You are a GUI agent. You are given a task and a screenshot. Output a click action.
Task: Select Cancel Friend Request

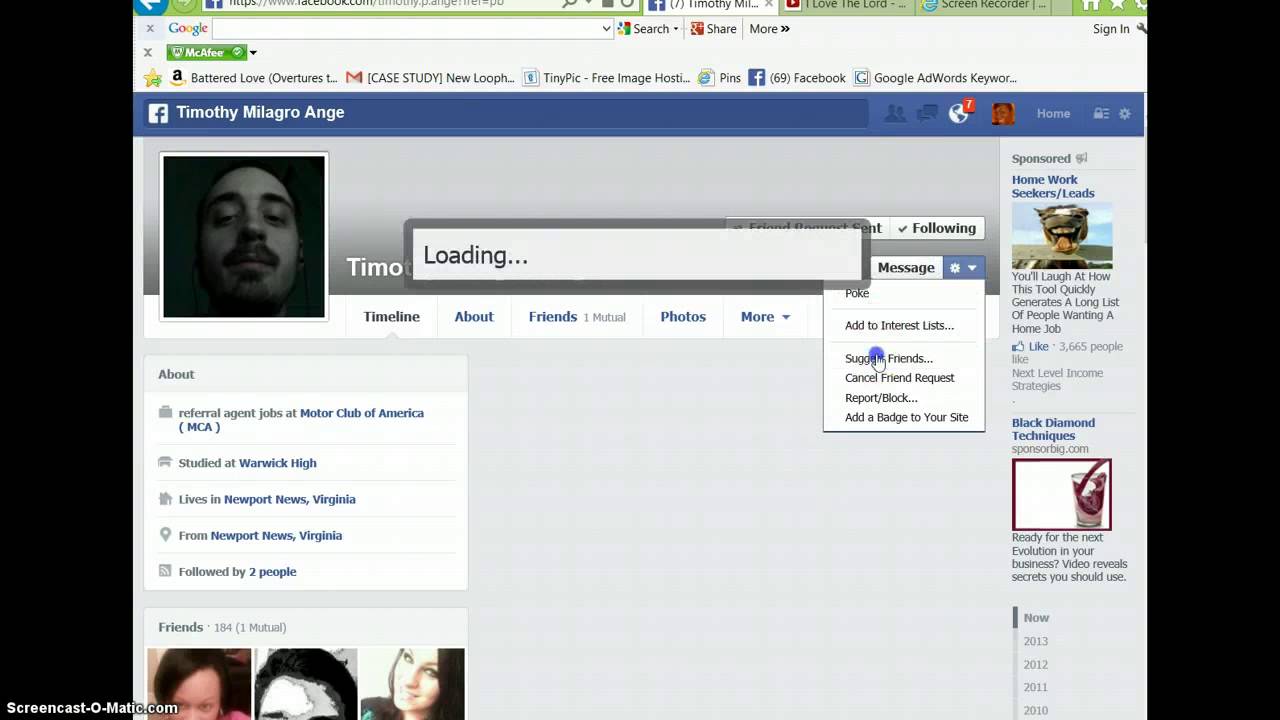tap(899, 378)
